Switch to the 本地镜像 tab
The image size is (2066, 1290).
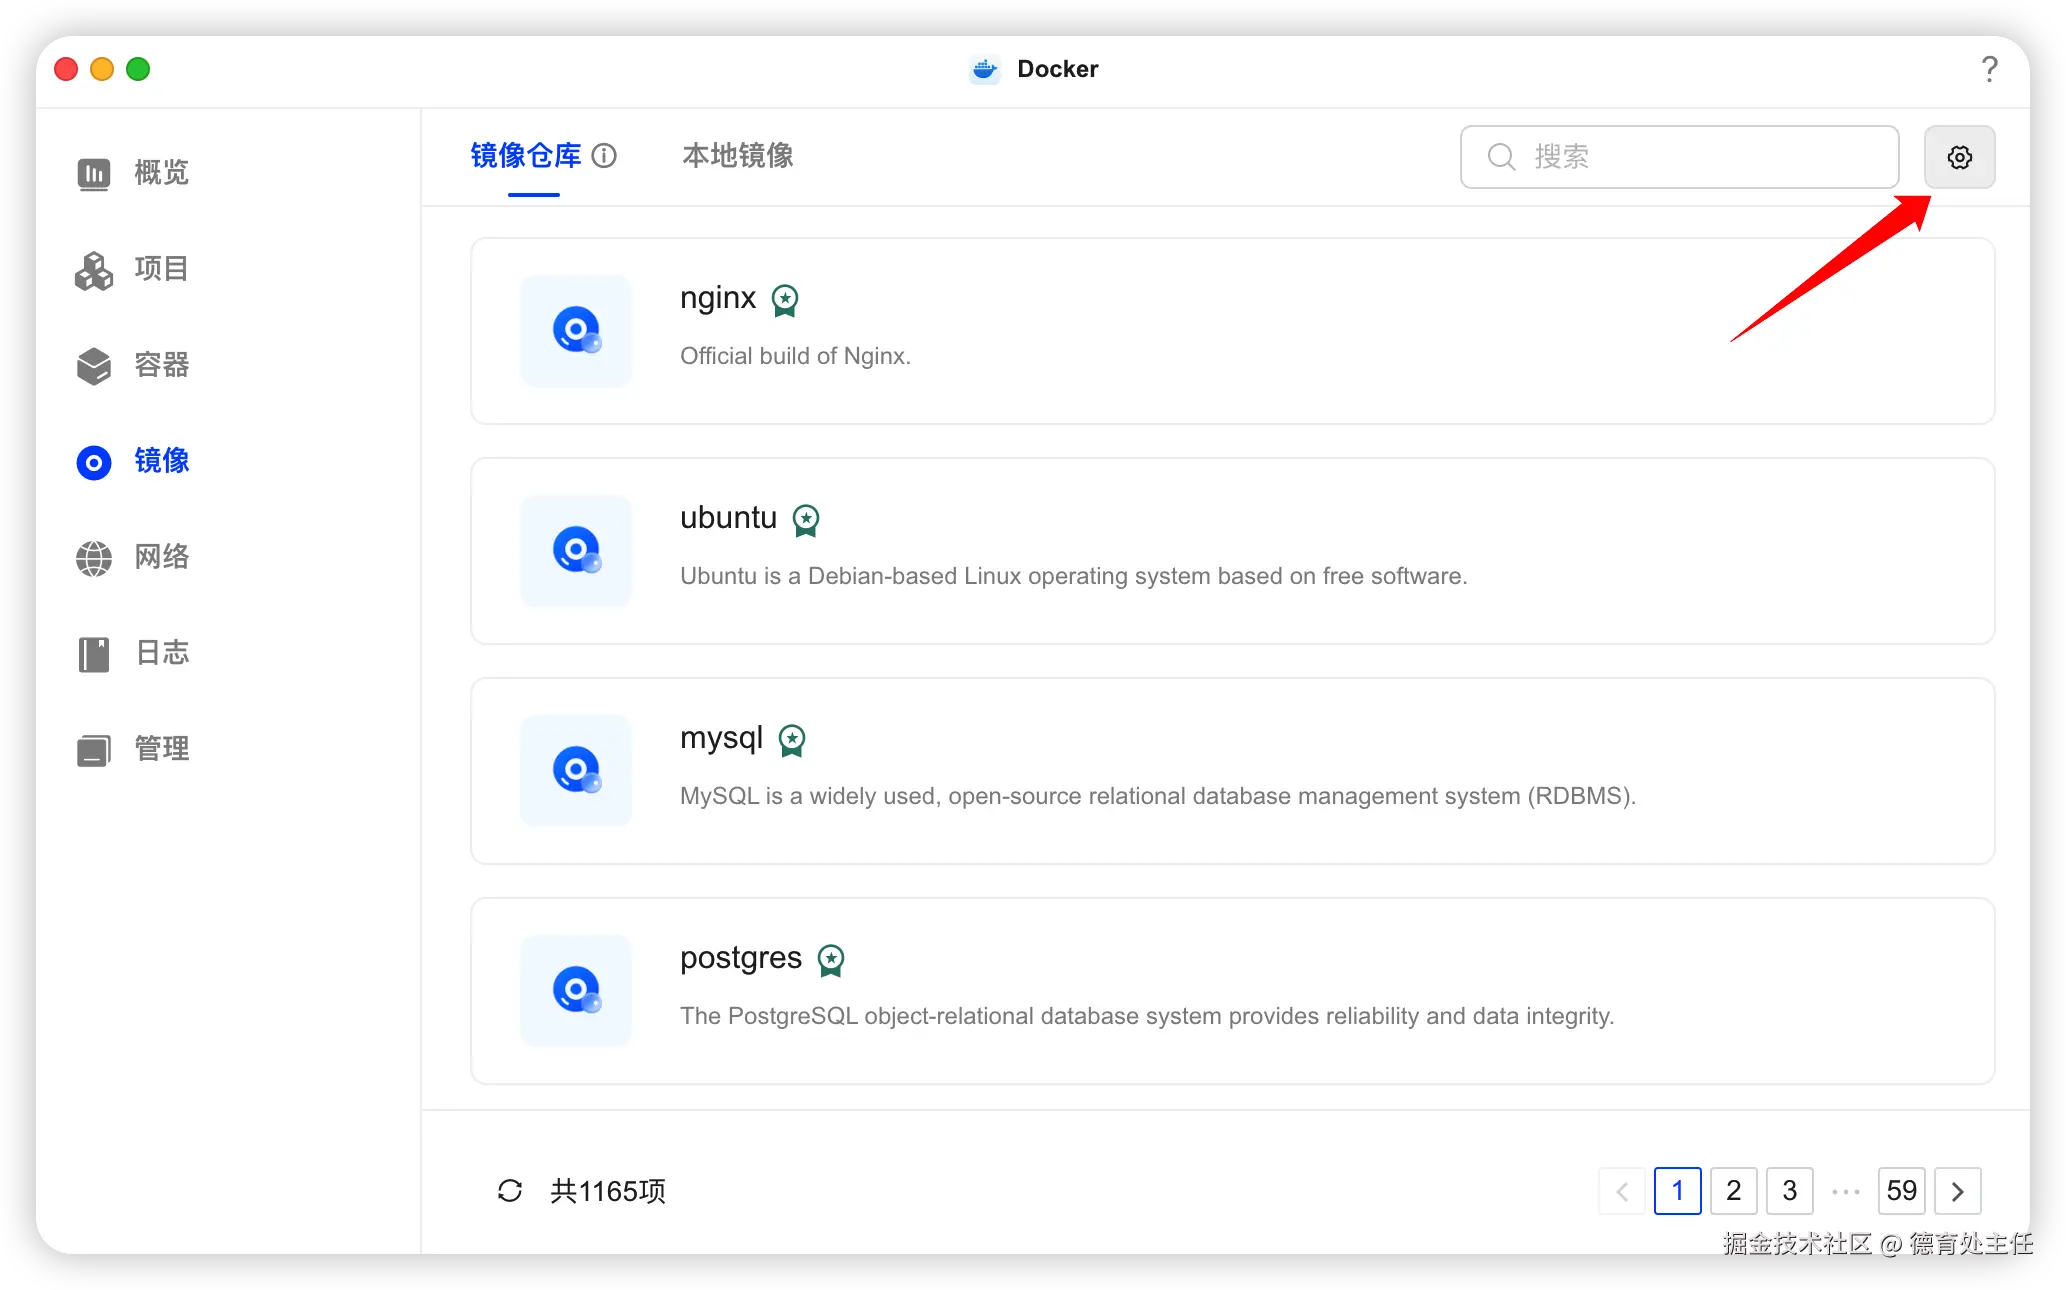(x=738, y=156)
